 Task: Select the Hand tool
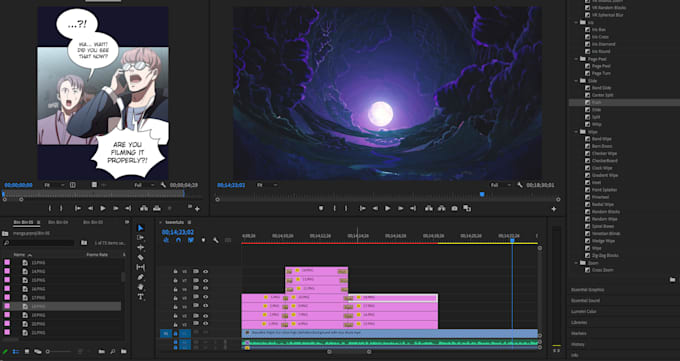141,287
